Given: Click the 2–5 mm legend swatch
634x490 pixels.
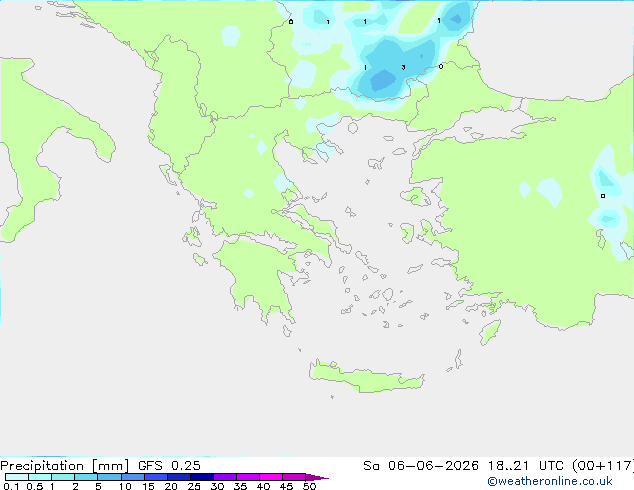Looking at the screenshot, I should point(86,477).
